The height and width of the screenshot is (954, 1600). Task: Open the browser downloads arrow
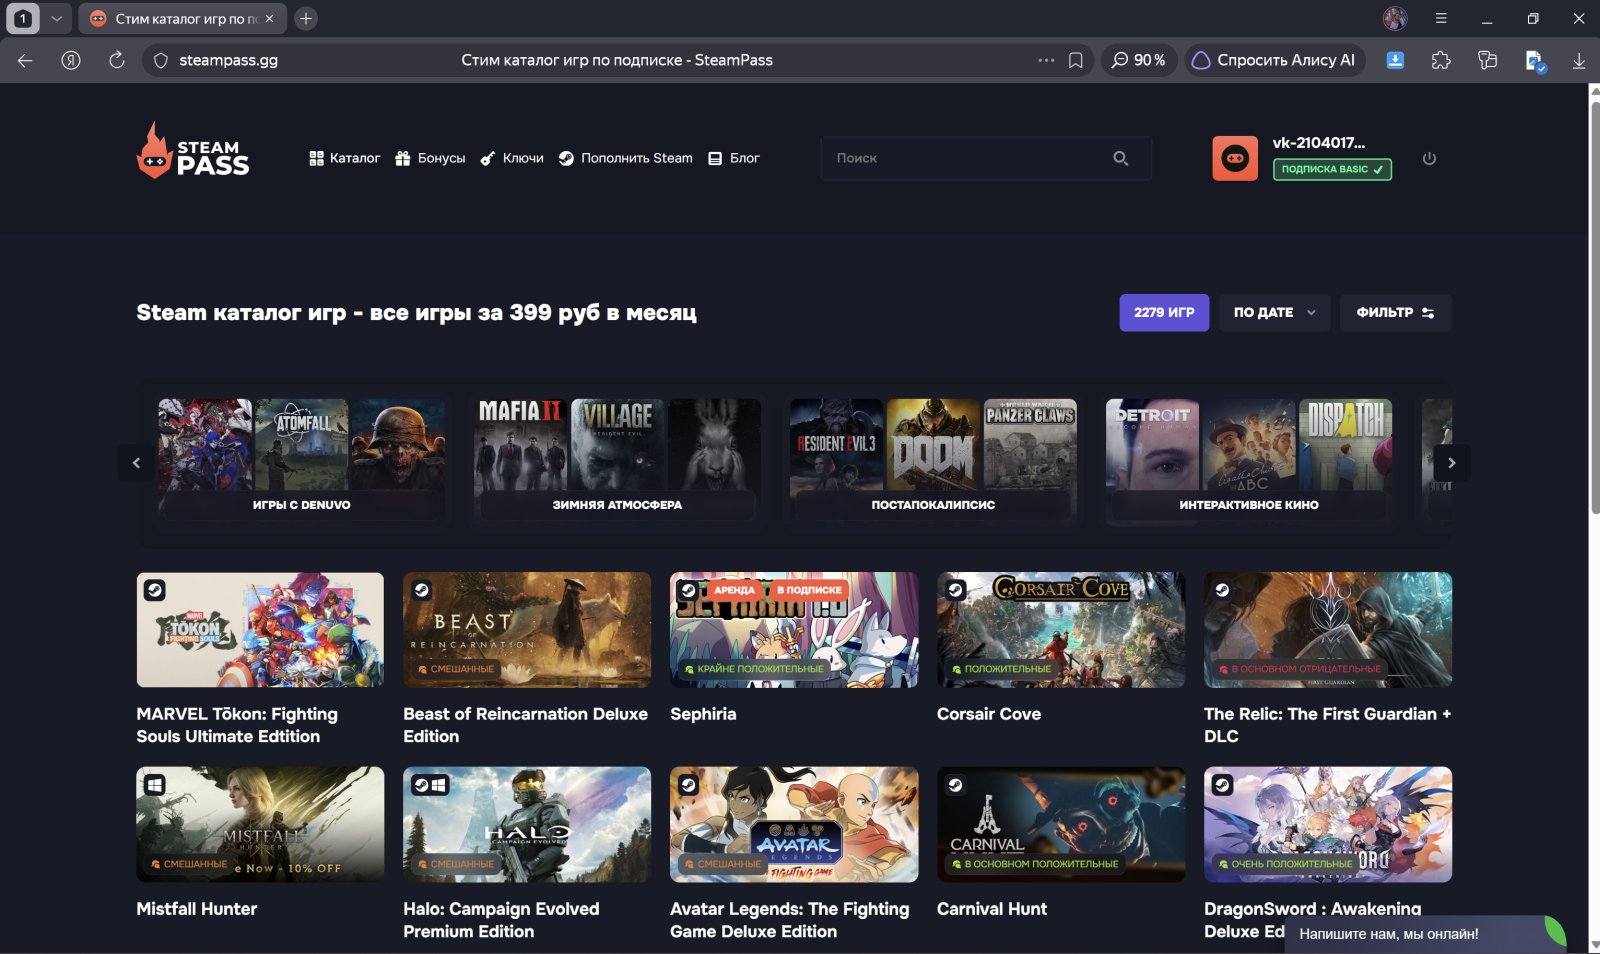click(1579, 60)
